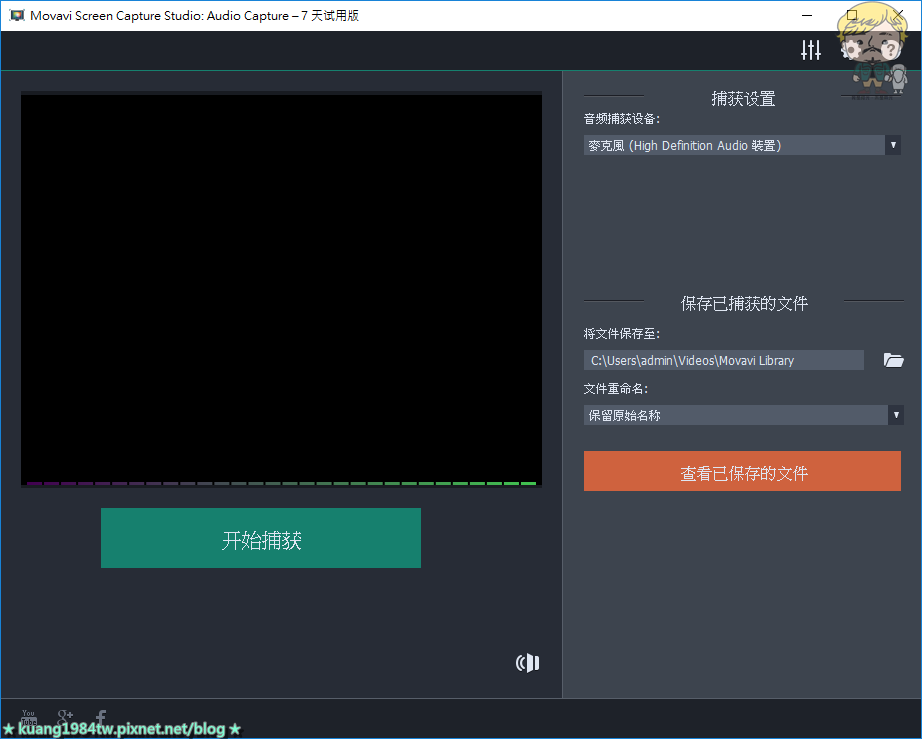Click the 保存已捕获的文件 heading

(x=744, y=303)
